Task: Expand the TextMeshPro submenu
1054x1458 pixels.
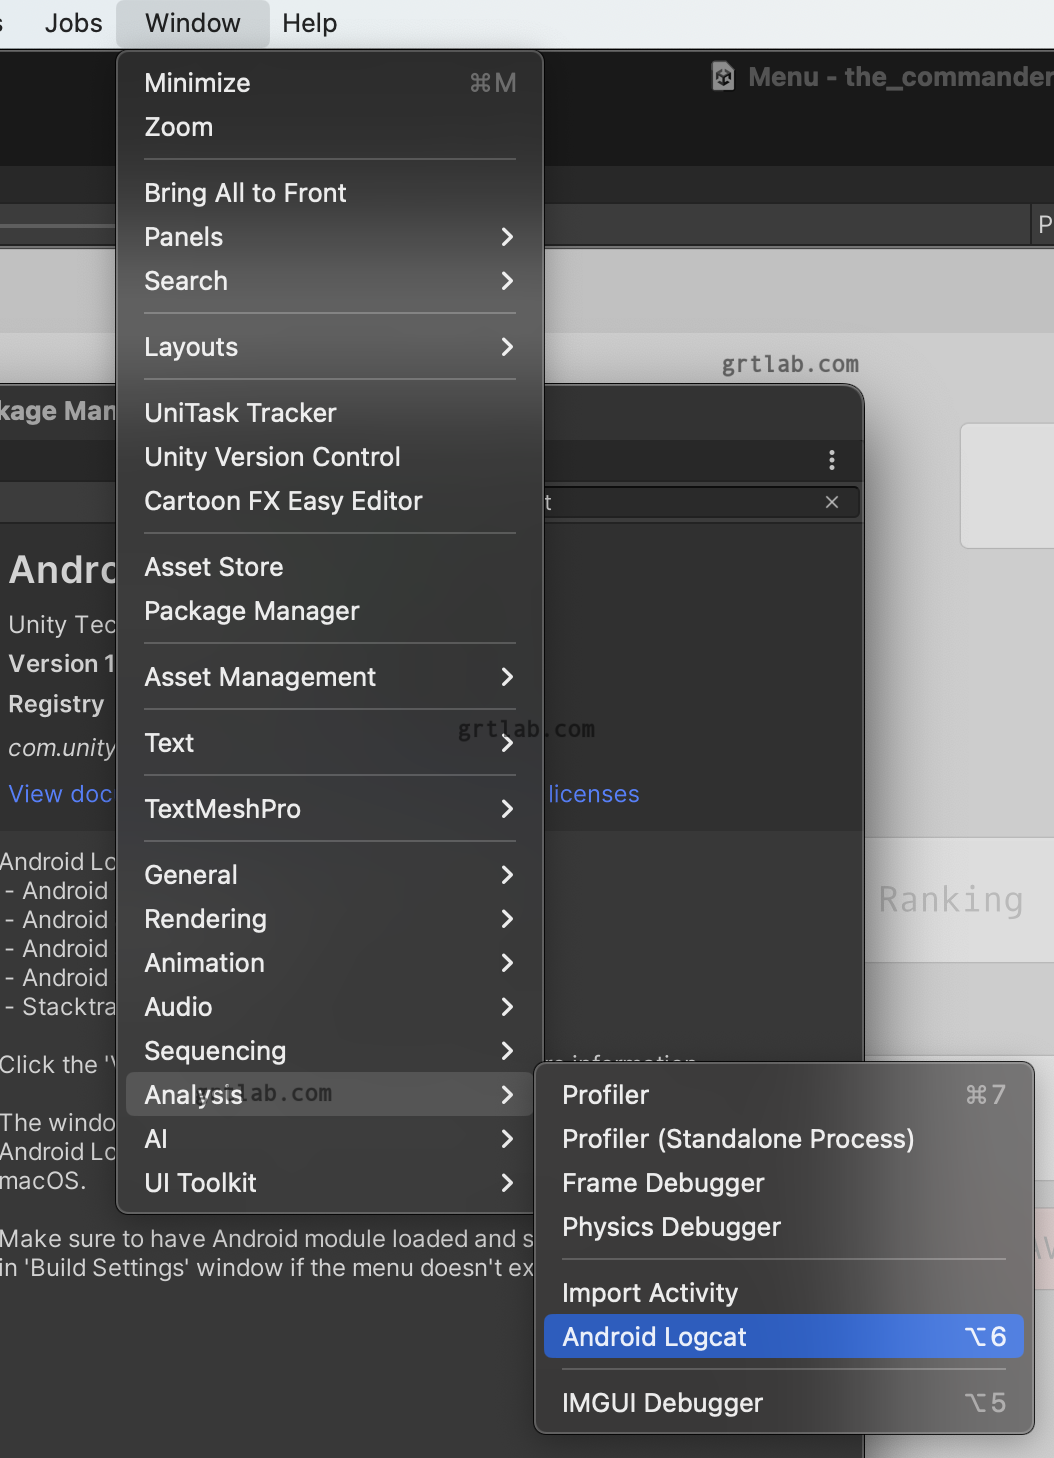Action: (223, 808)
